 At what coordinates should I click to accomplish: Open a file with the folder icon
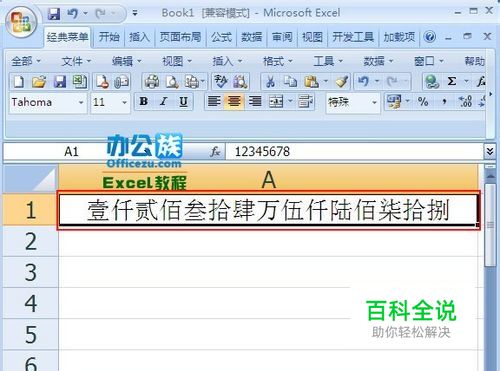[39, 82]
